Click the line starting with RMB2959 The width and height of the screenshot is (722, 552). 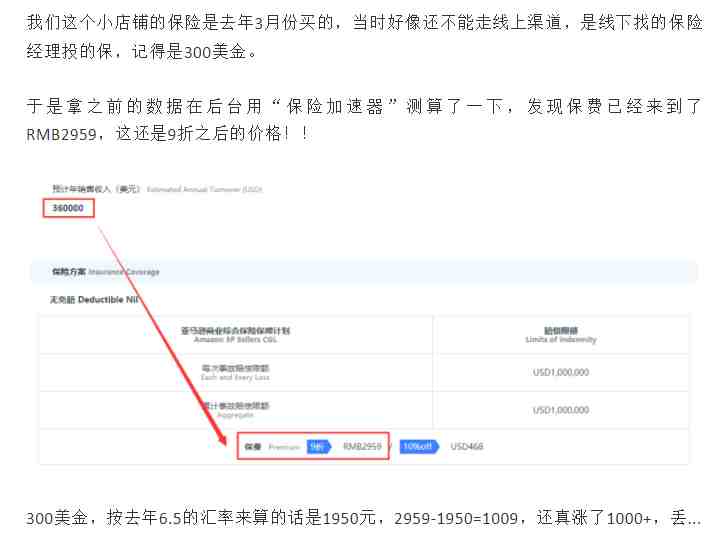(x=167, y=134)
